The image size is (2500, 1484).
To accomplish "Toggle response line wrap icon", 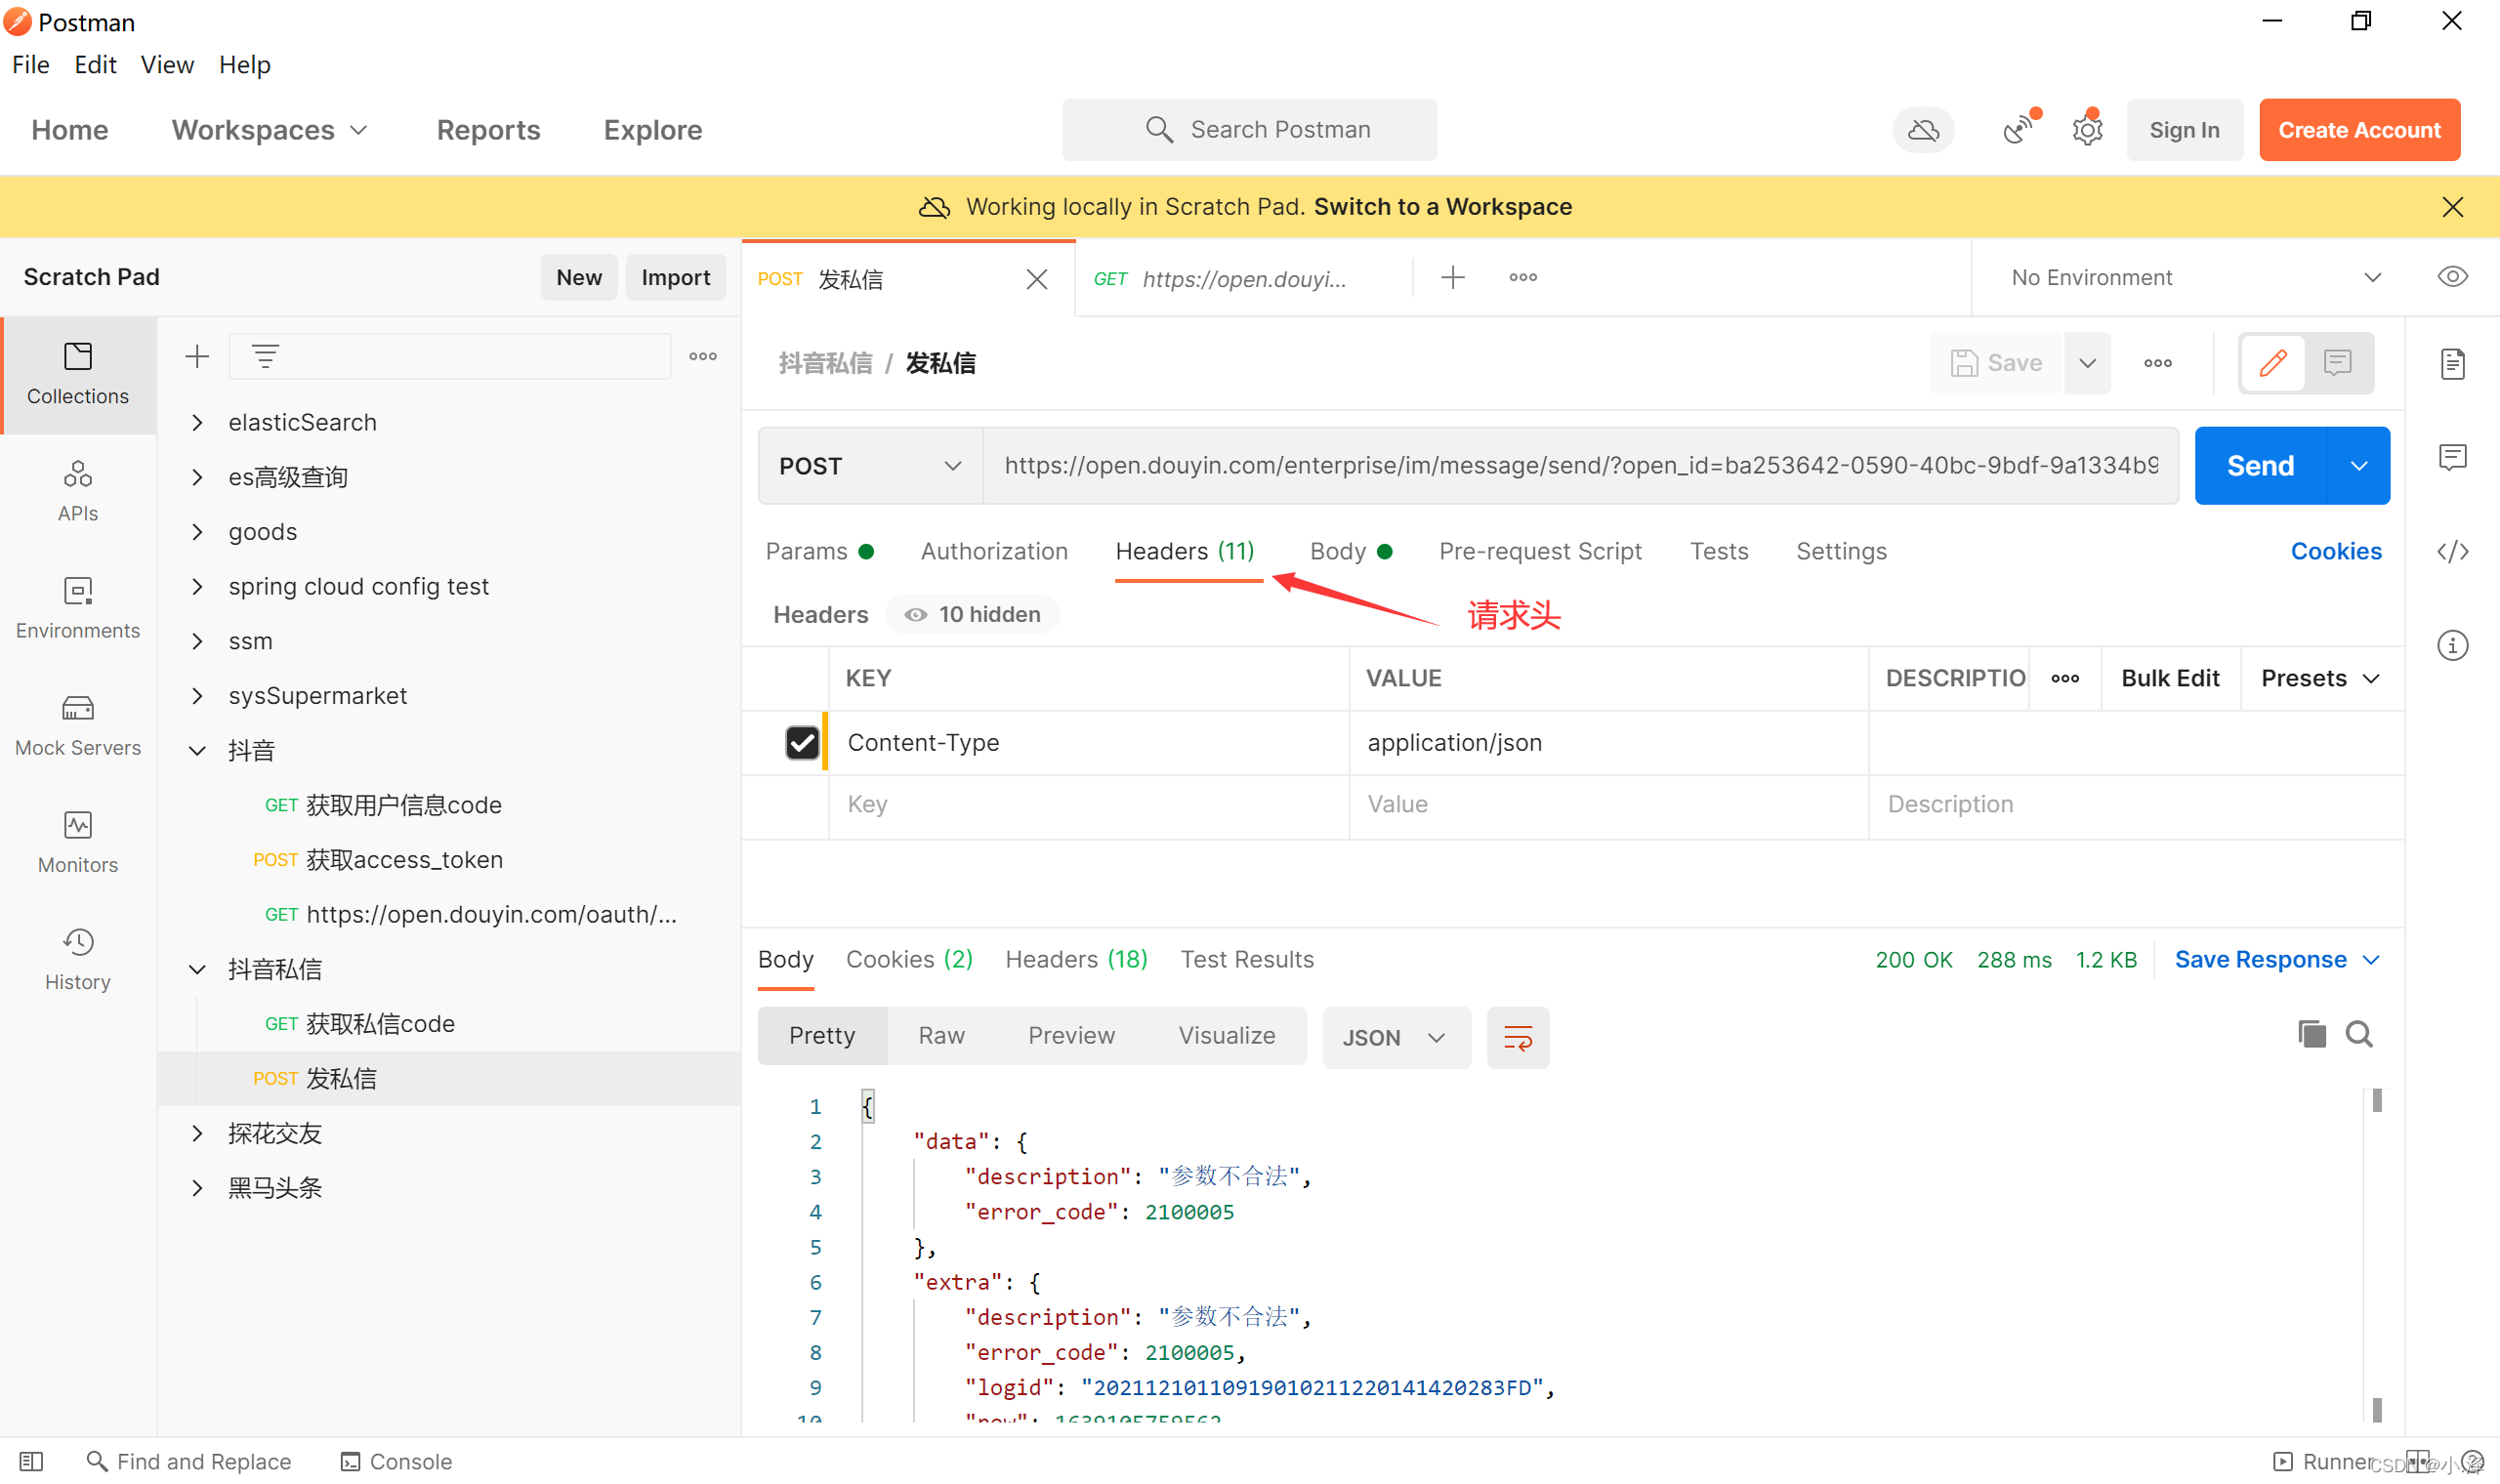I will point(1517,1037).
